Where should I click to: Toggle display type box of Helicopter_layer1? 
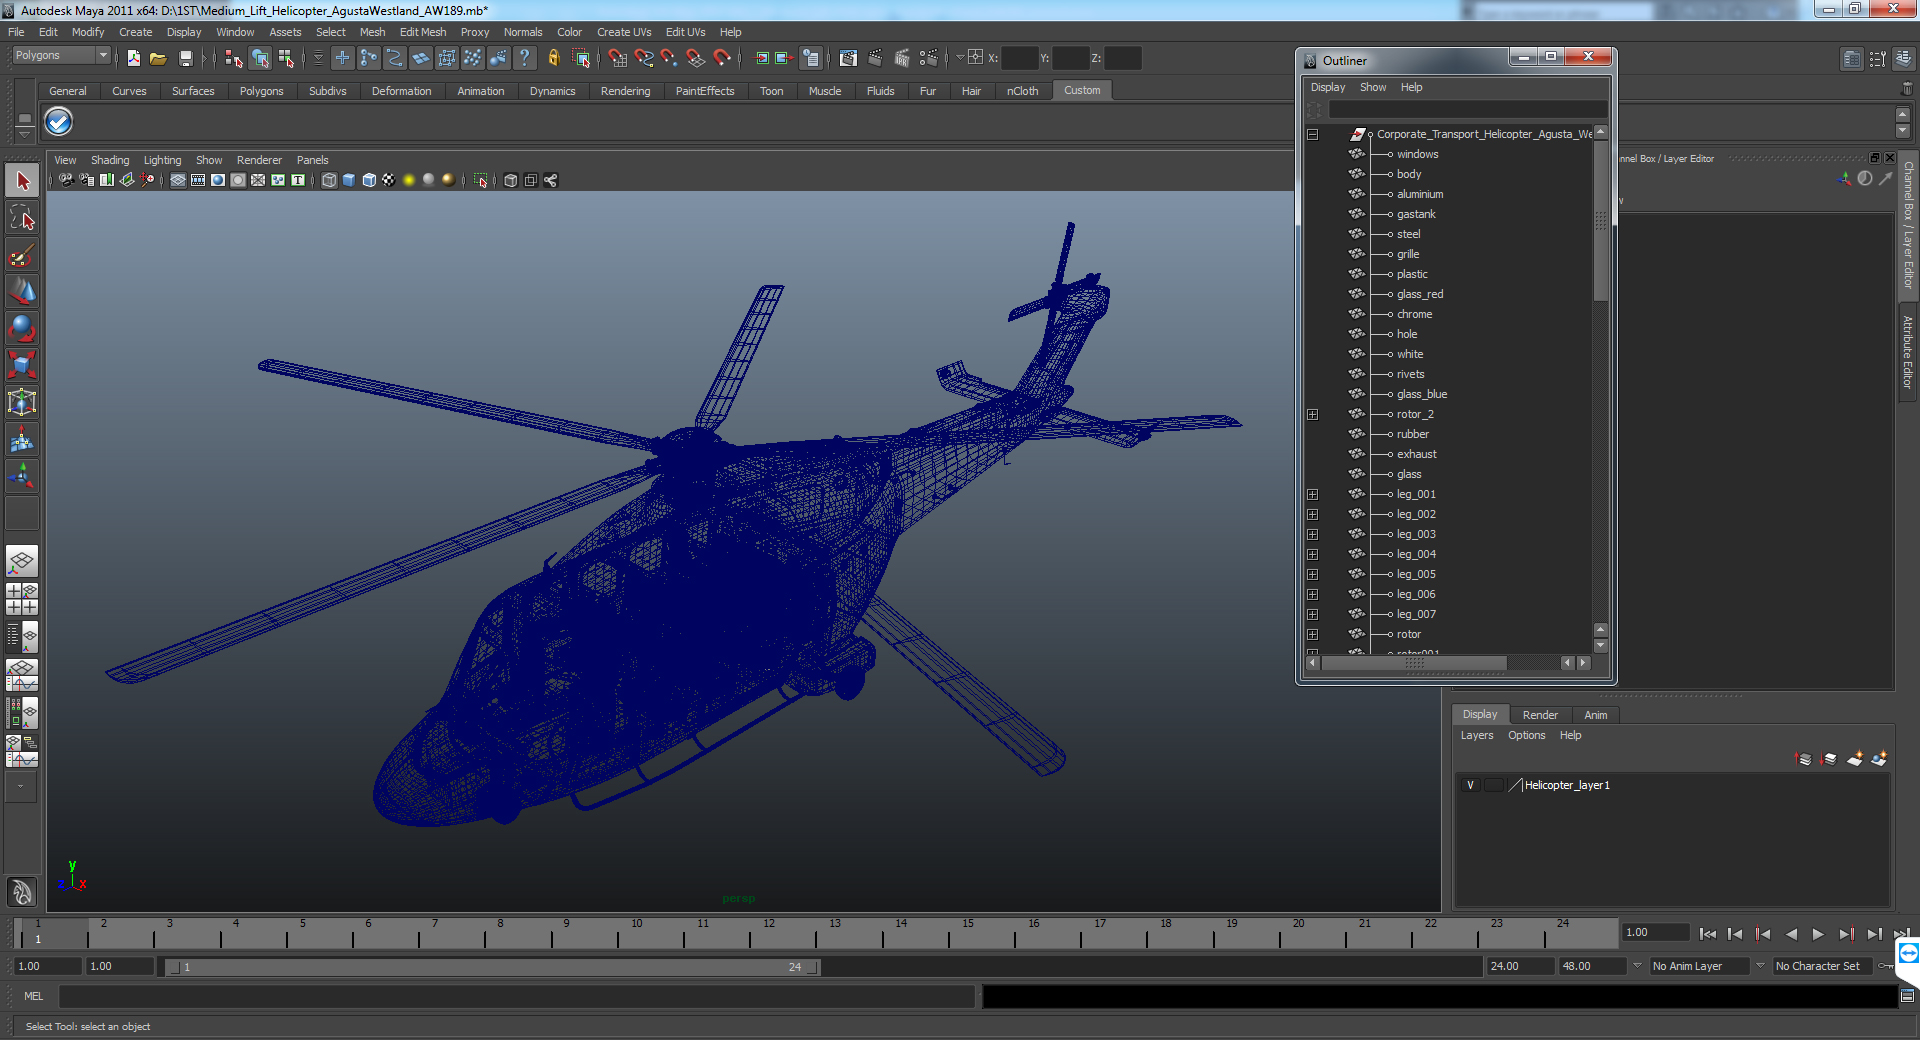pyautogui.click(x=1493, y=785)
